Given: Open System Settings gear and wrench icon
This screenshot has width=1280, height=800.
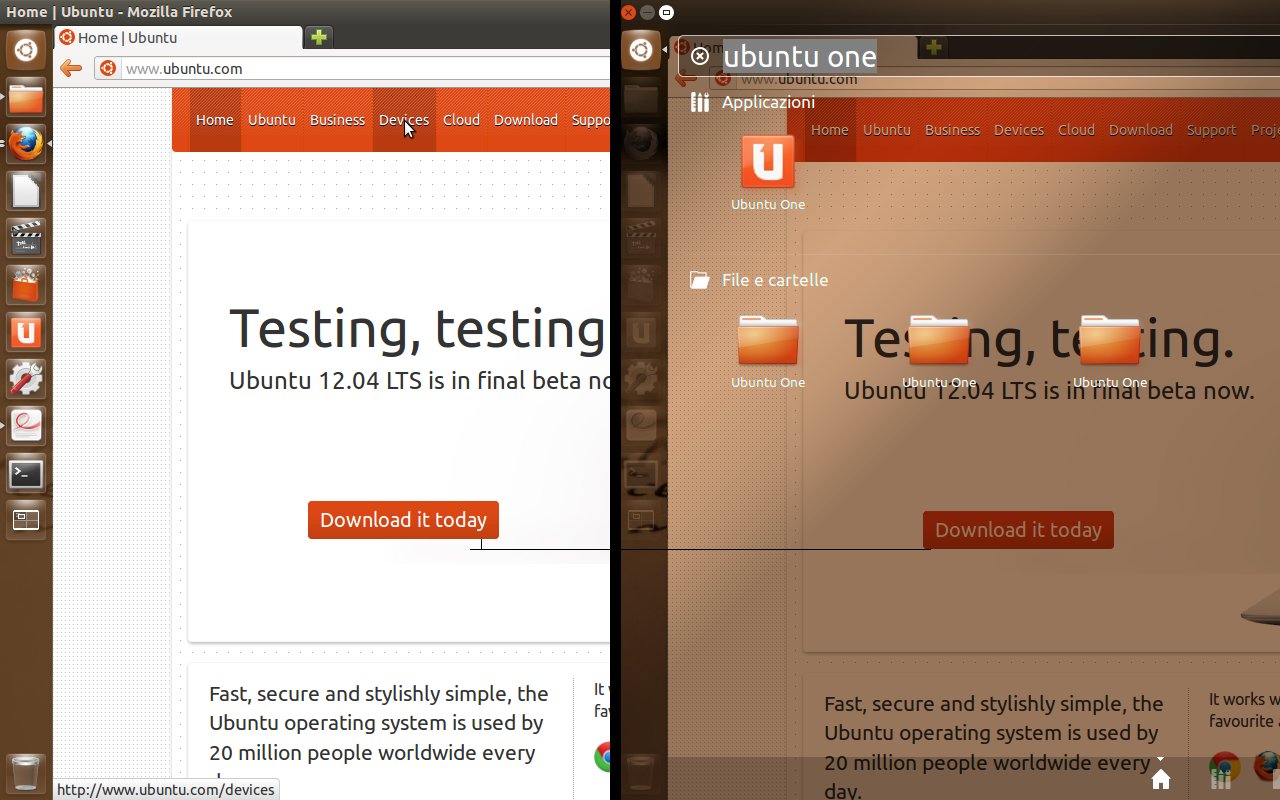Looking at the screenshot, I should pyautogui.click(x=26, y=379).
